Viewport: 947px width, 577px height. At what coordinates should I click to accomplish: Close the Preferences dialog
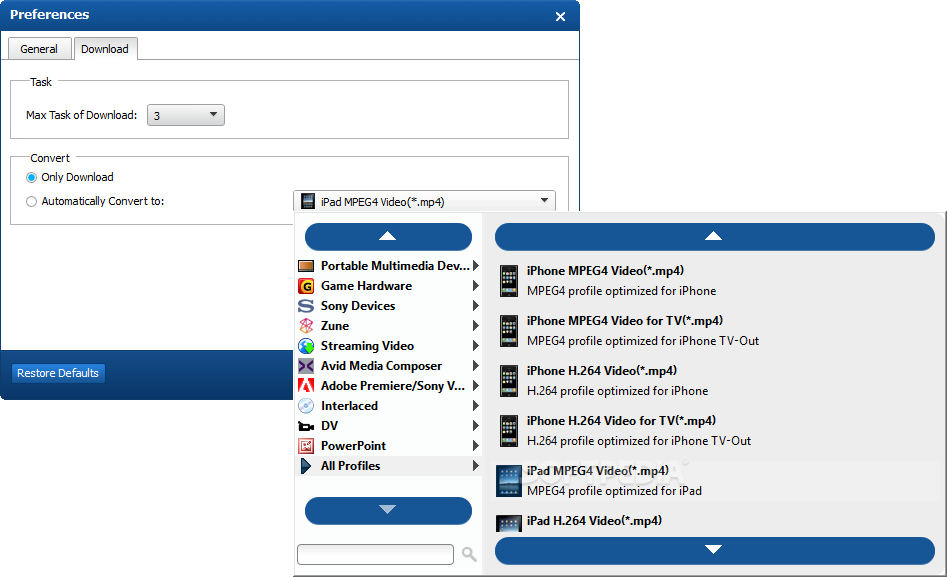point(560,16)
